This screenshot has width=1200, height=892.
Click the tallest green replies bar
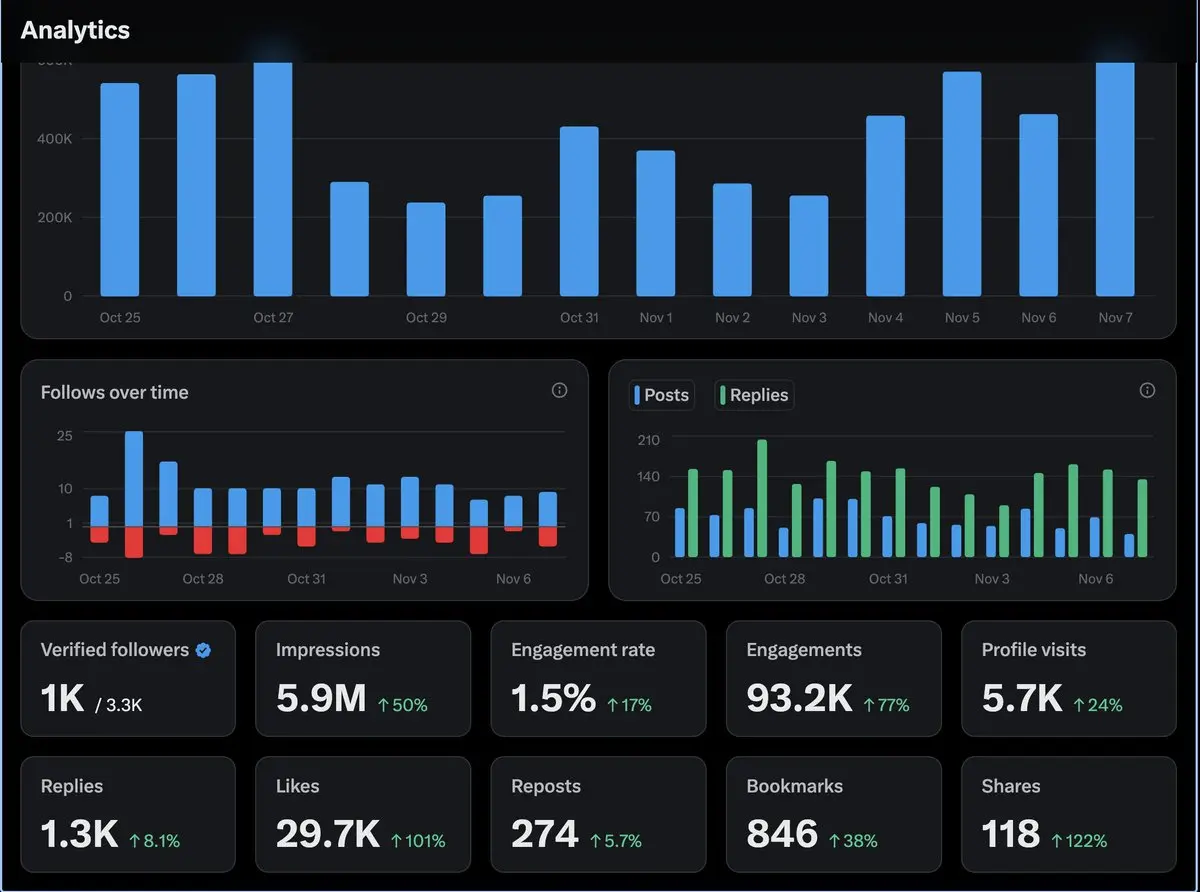tap(762, 498)
